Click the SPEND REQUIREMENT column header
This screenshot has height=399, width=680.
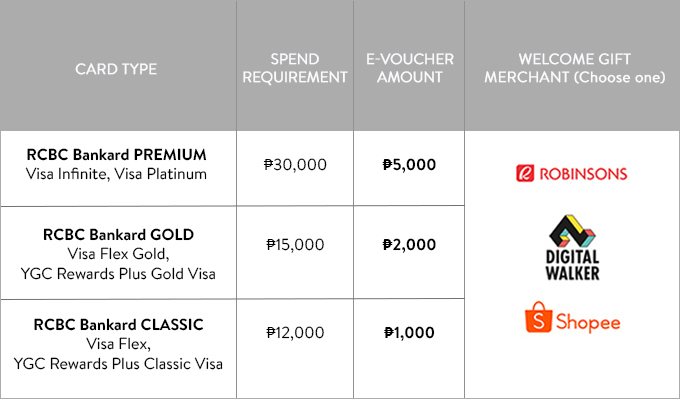[295, 68]
